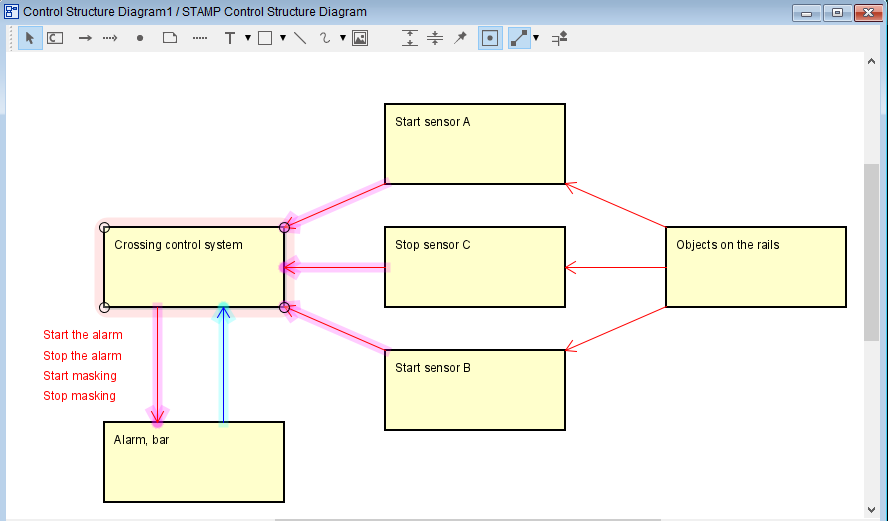Image resolution: width=888 pixels, height=521 pixels.
Task: Select the Start sensor A block
Action: point(475,144)
